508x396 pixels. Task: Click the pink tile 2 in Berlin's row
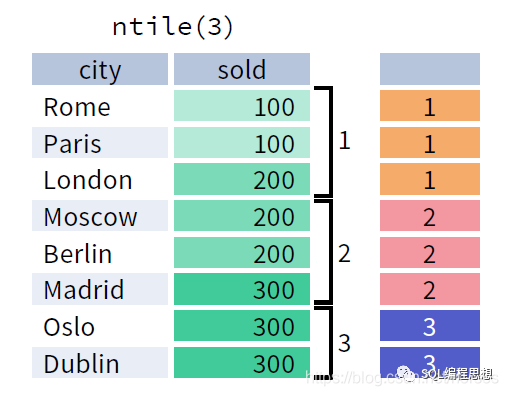pos(430,252)
